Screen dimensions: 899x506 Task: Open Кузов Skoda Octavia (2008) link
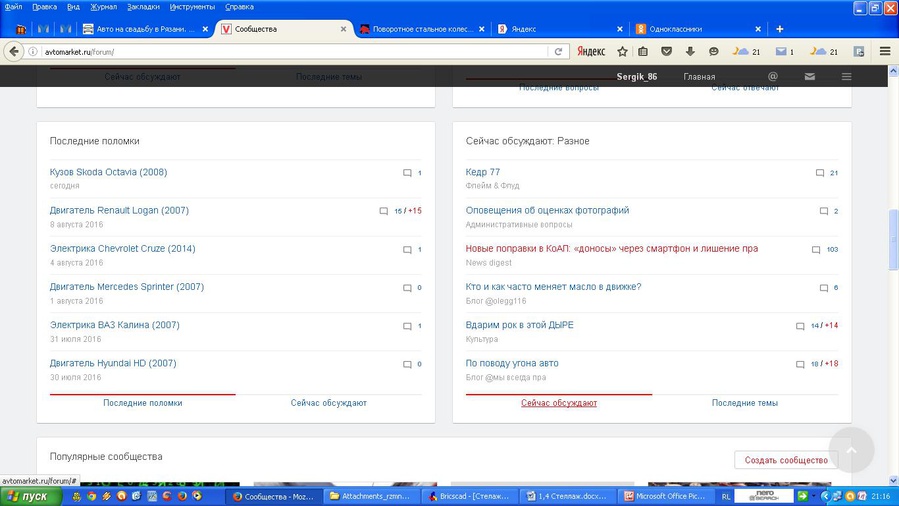pyautogui.click(x=108, y=172)
